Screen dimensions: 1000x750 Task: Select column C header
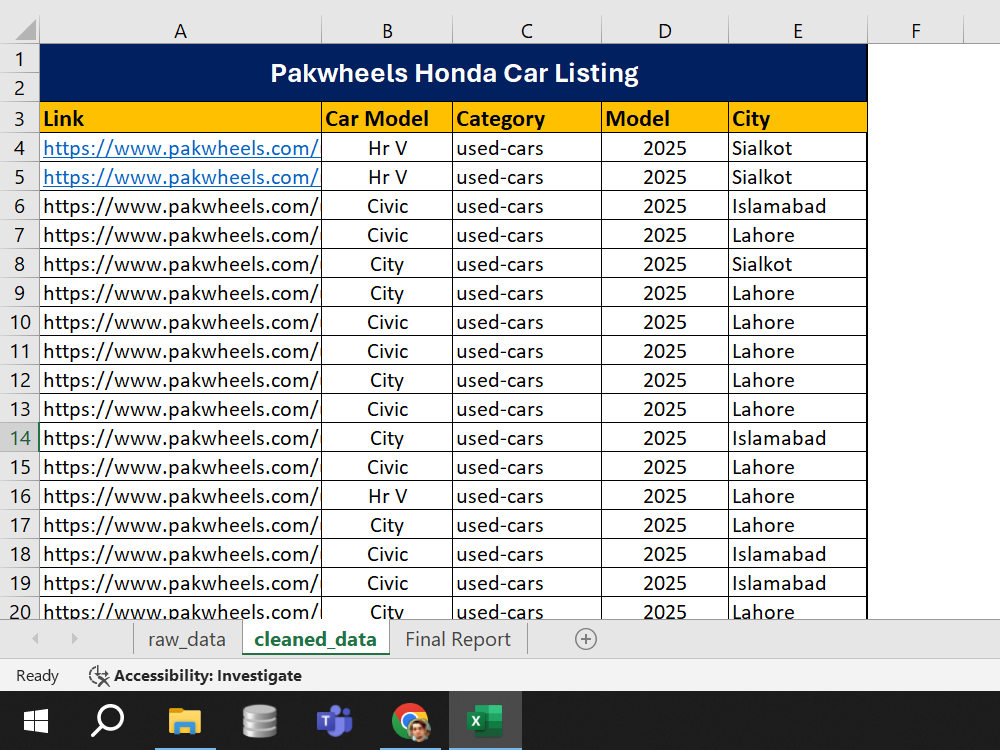pyautogui.click(x=527, y=31)
